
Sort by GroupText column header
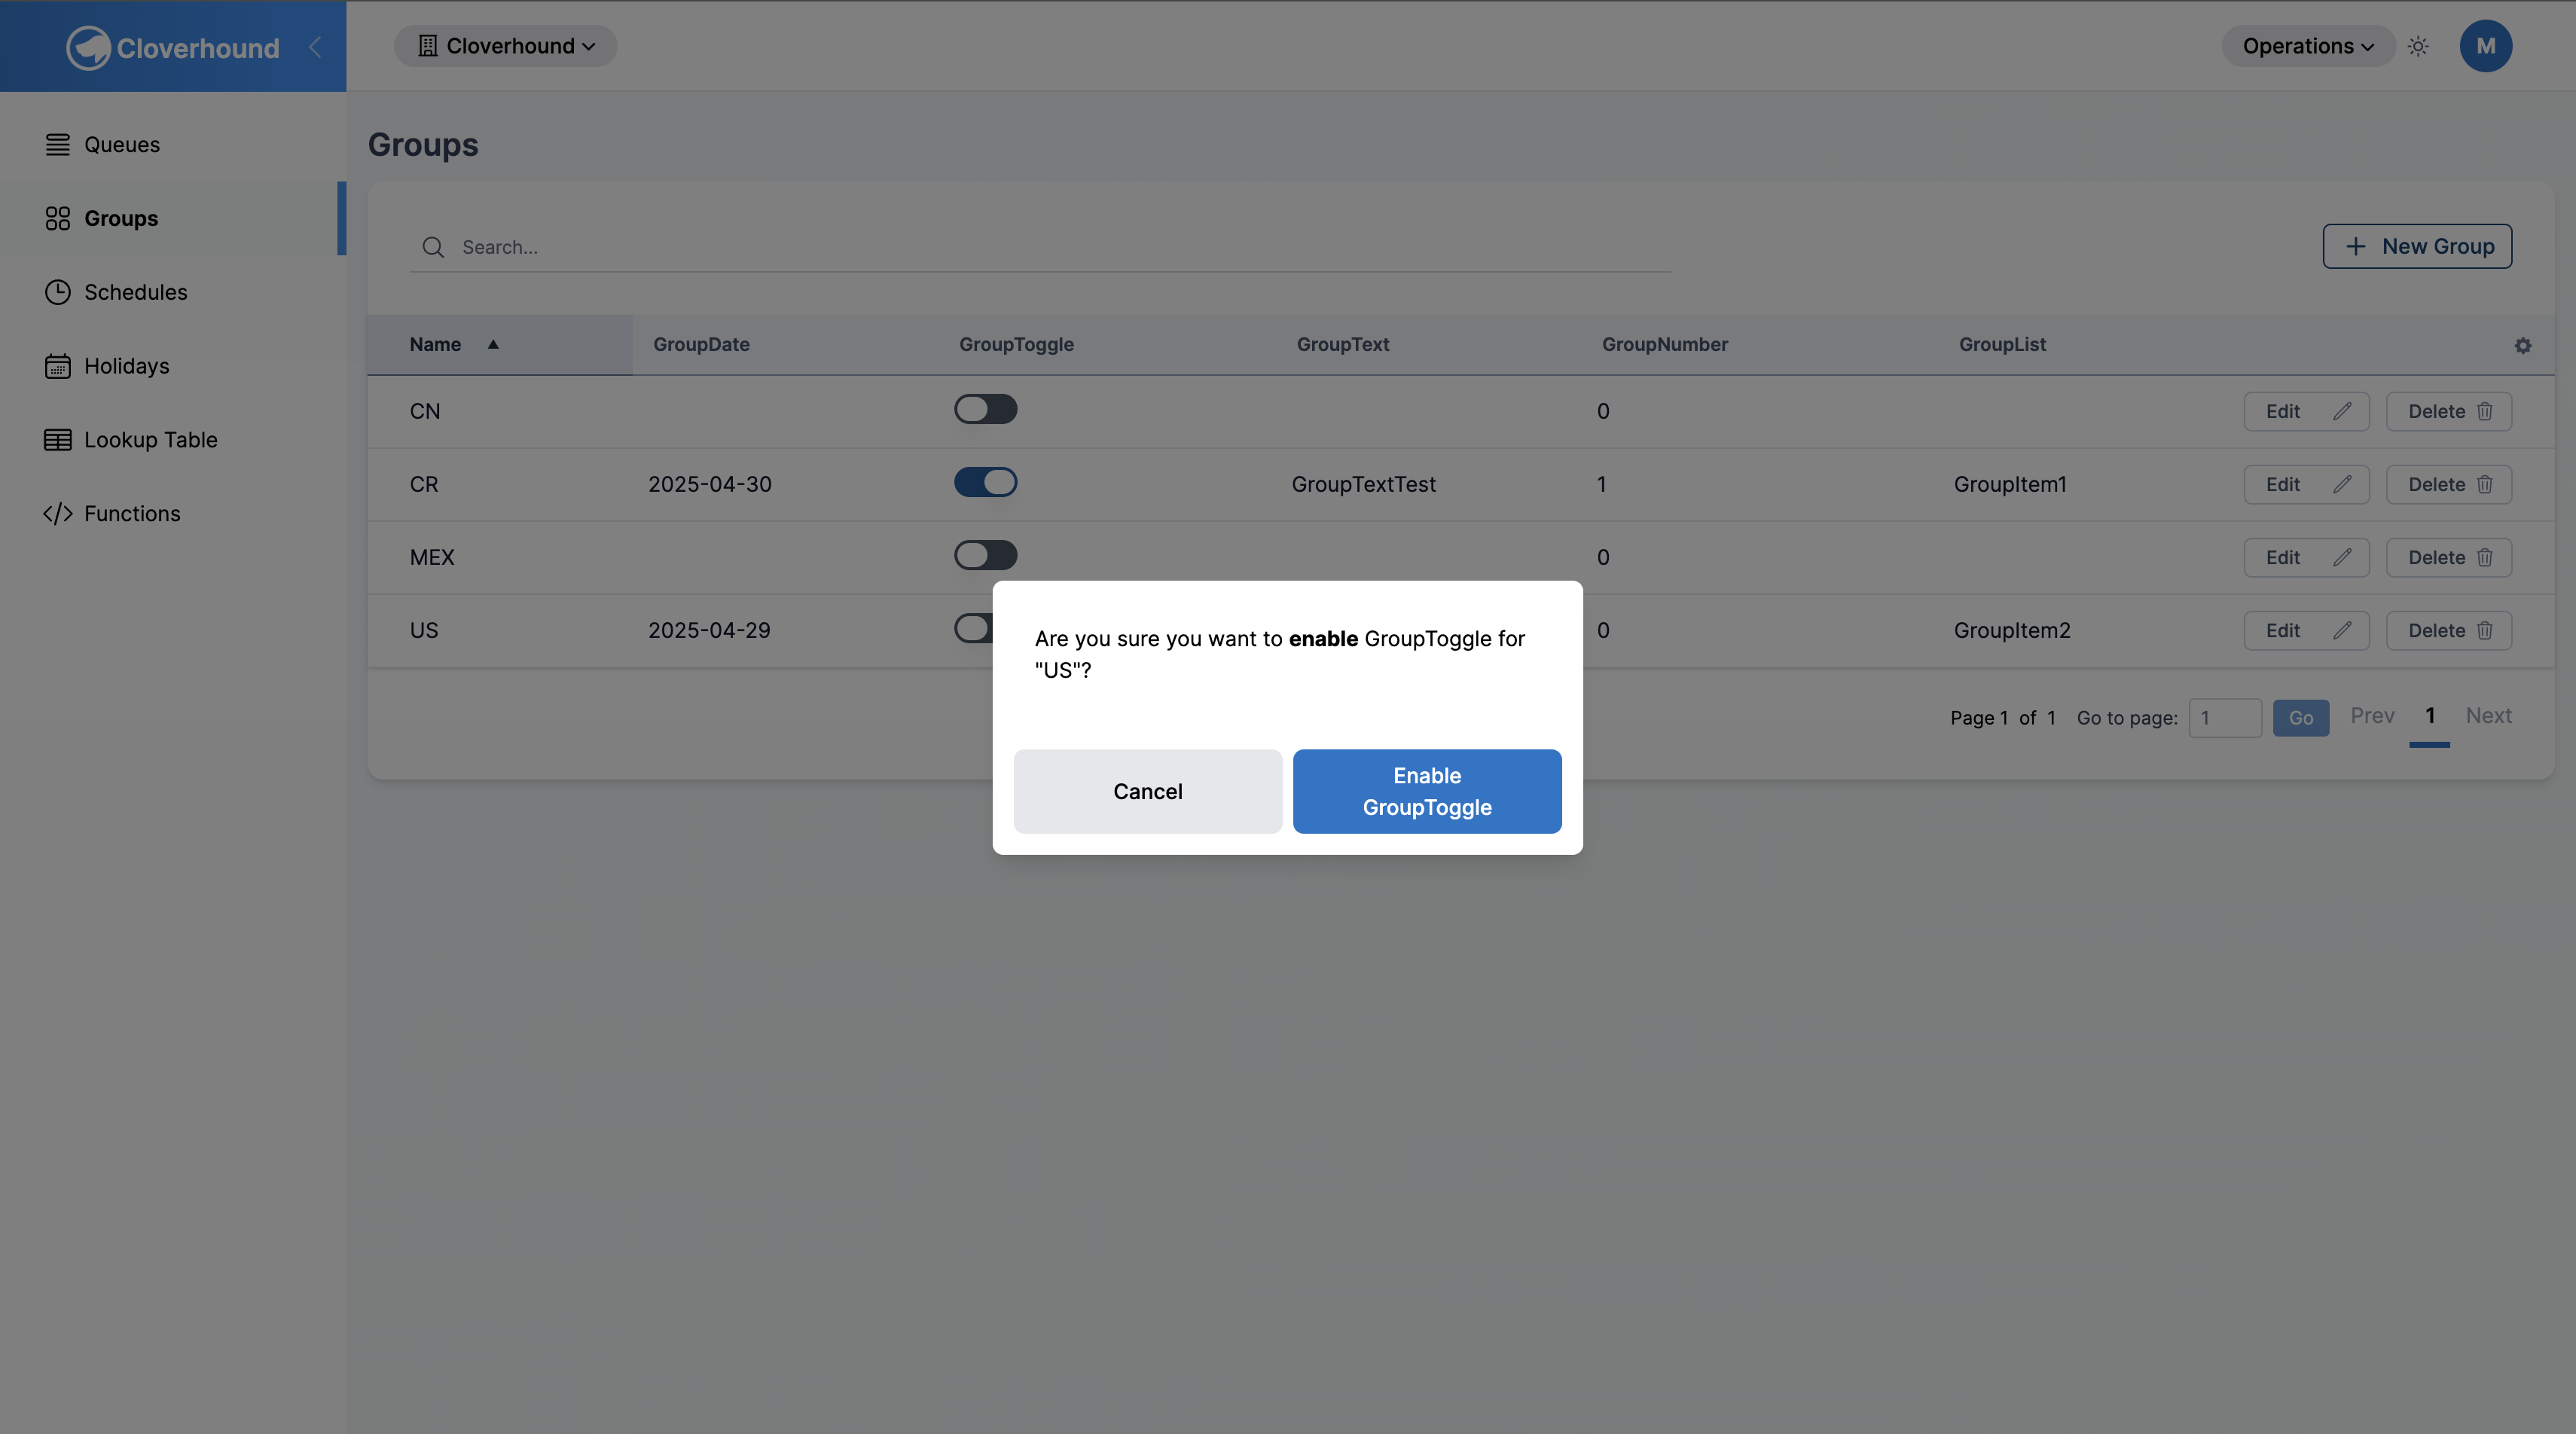pyautogui.click(x=1343, y=344)
